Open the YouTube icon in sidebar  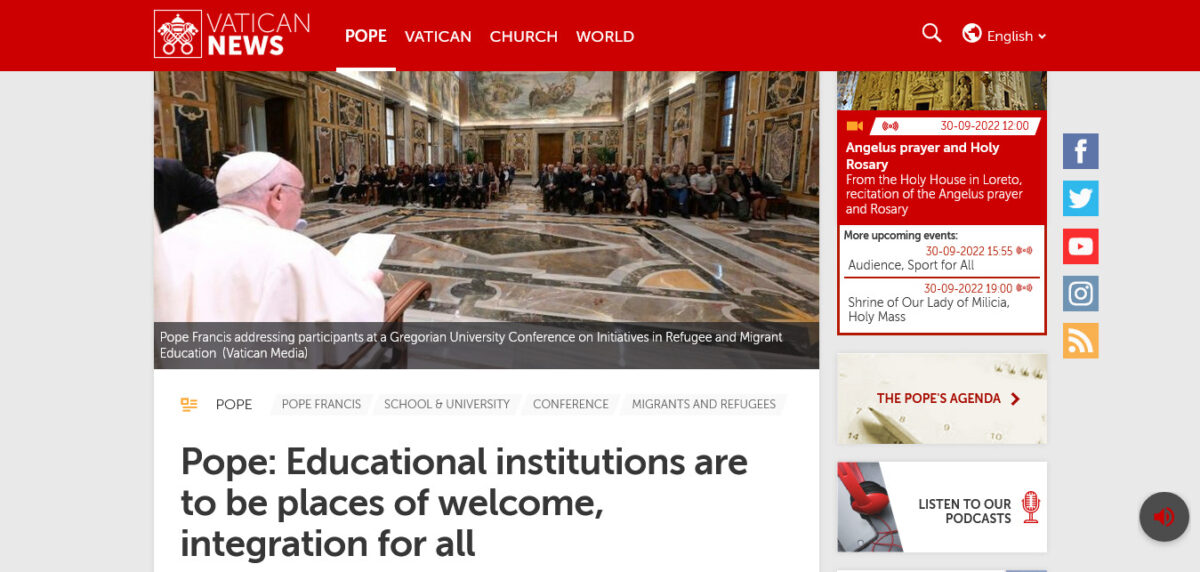[x=1080, y=246]
